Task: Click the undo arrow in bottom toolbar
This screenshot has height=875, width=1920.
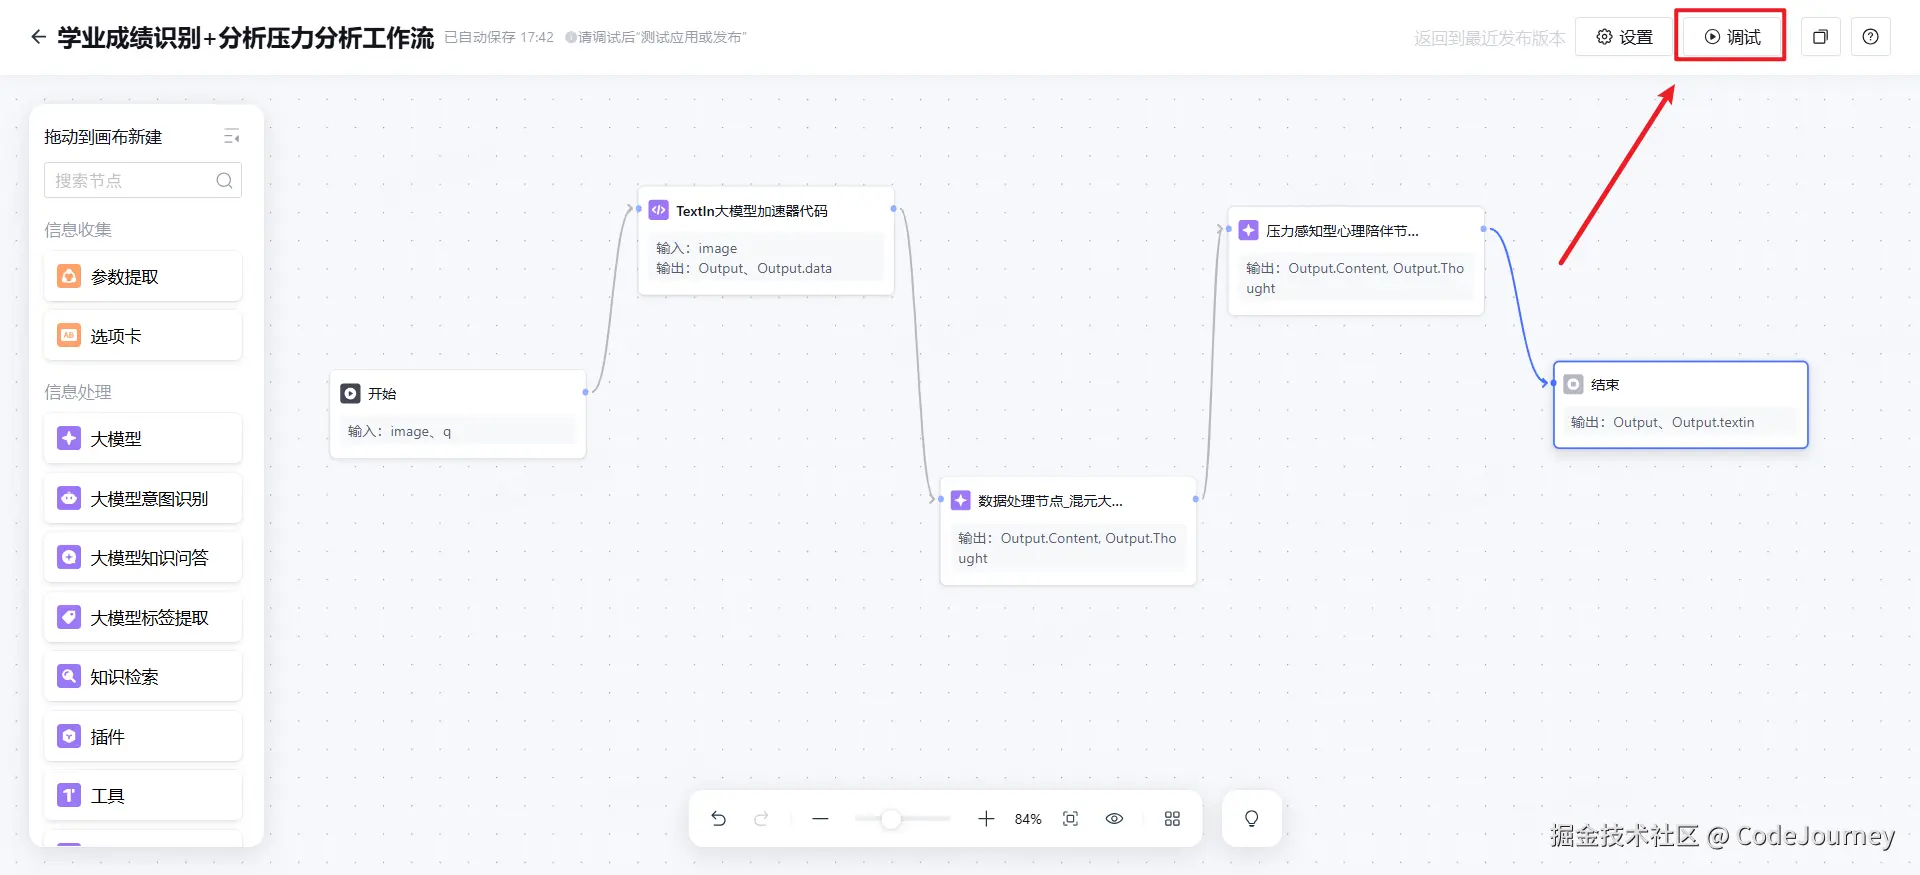Action: (718, 819)
